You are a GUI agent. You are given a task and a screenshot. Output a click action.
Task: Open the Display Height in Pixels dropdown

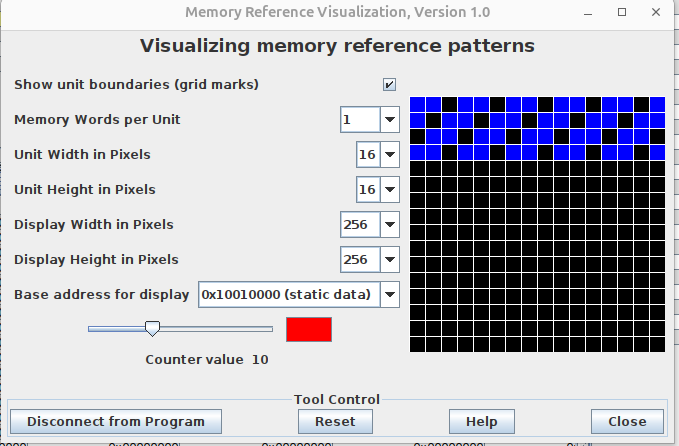(389, 259)
